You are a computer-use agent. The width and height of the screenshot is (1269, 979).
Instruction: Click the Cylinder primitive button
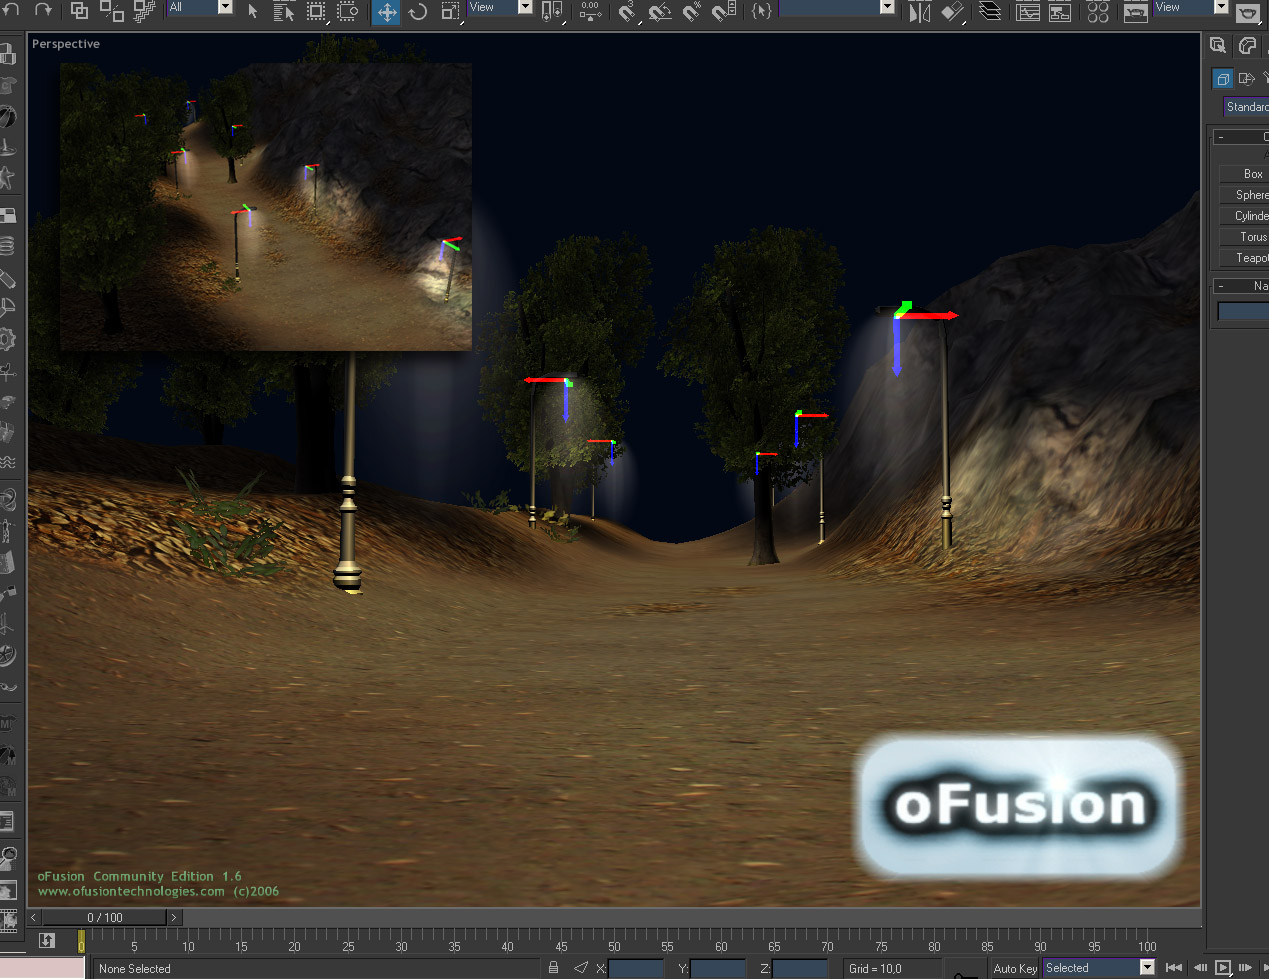point(1243,216)
